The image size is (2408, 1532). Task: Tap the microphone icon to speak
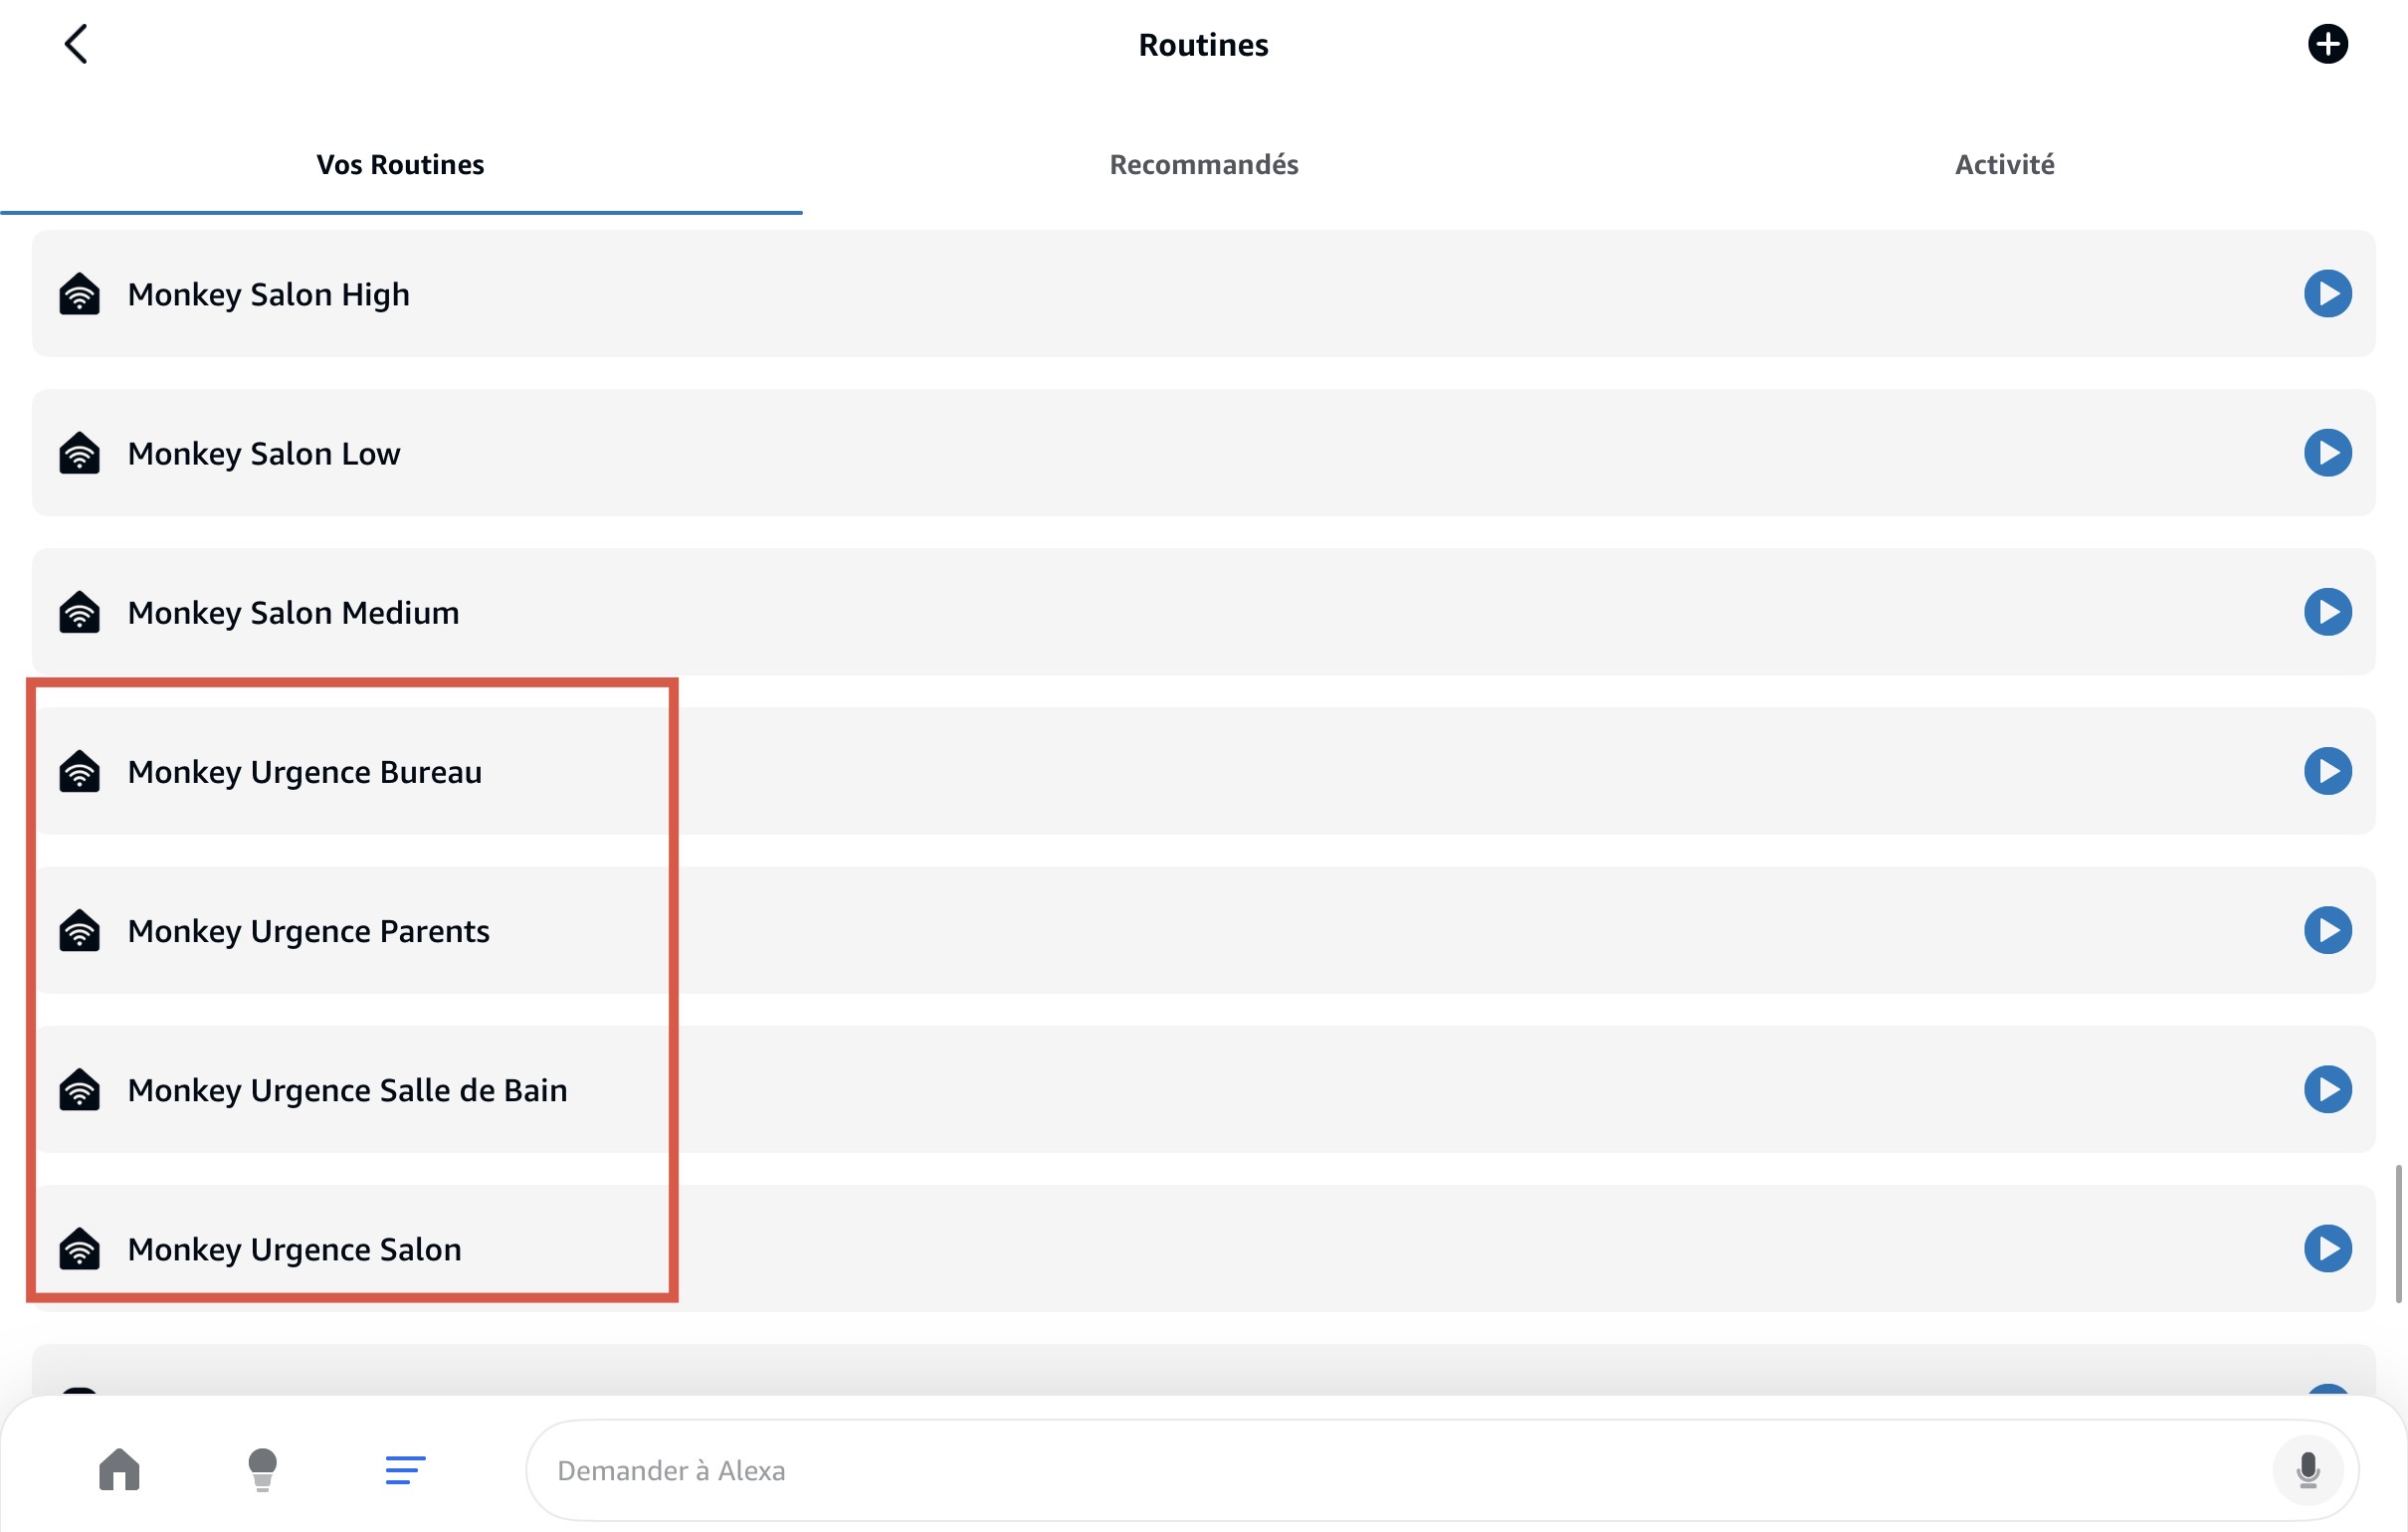2308,1469
